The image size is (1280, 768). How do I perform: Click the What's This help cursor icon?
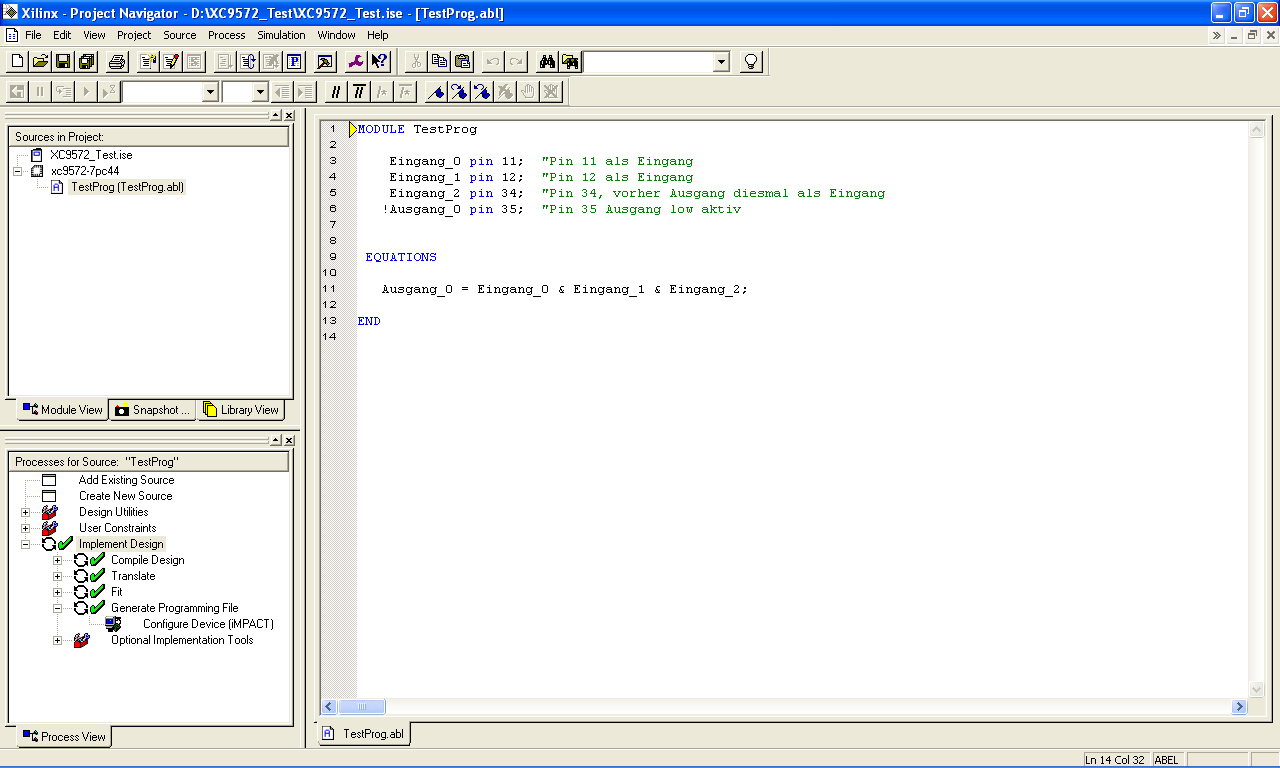(x=379, y=62)
